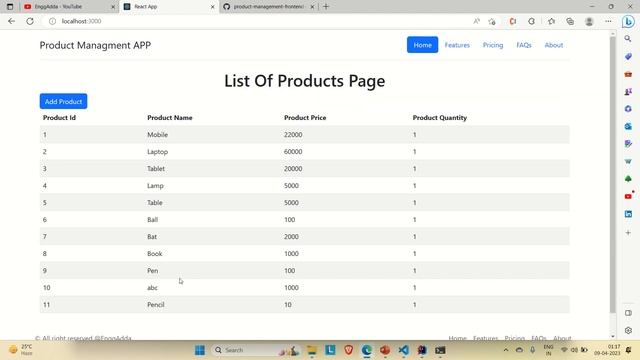
Task: Open the red YouTube sidebar icon
Action: 628,196
